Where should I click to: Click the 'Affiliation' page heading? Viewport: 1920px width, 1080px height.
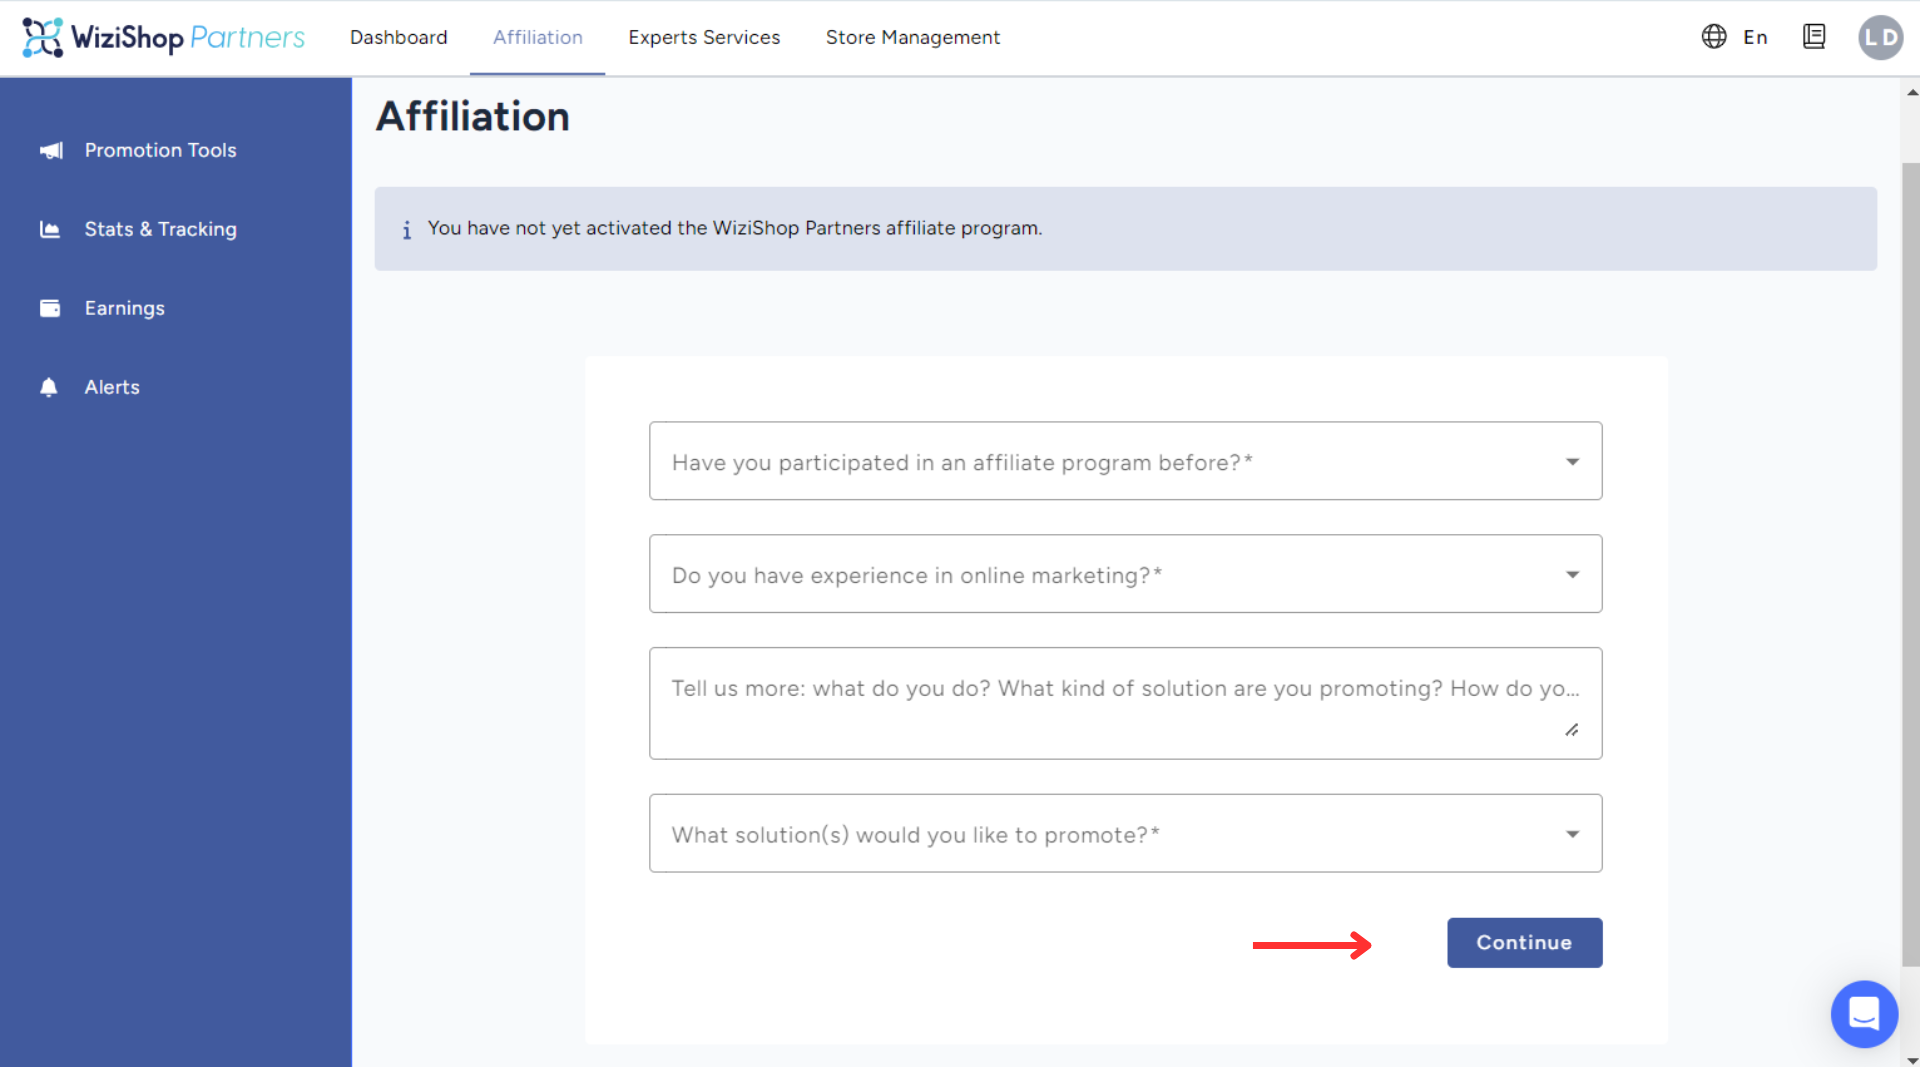pos(473,117)
